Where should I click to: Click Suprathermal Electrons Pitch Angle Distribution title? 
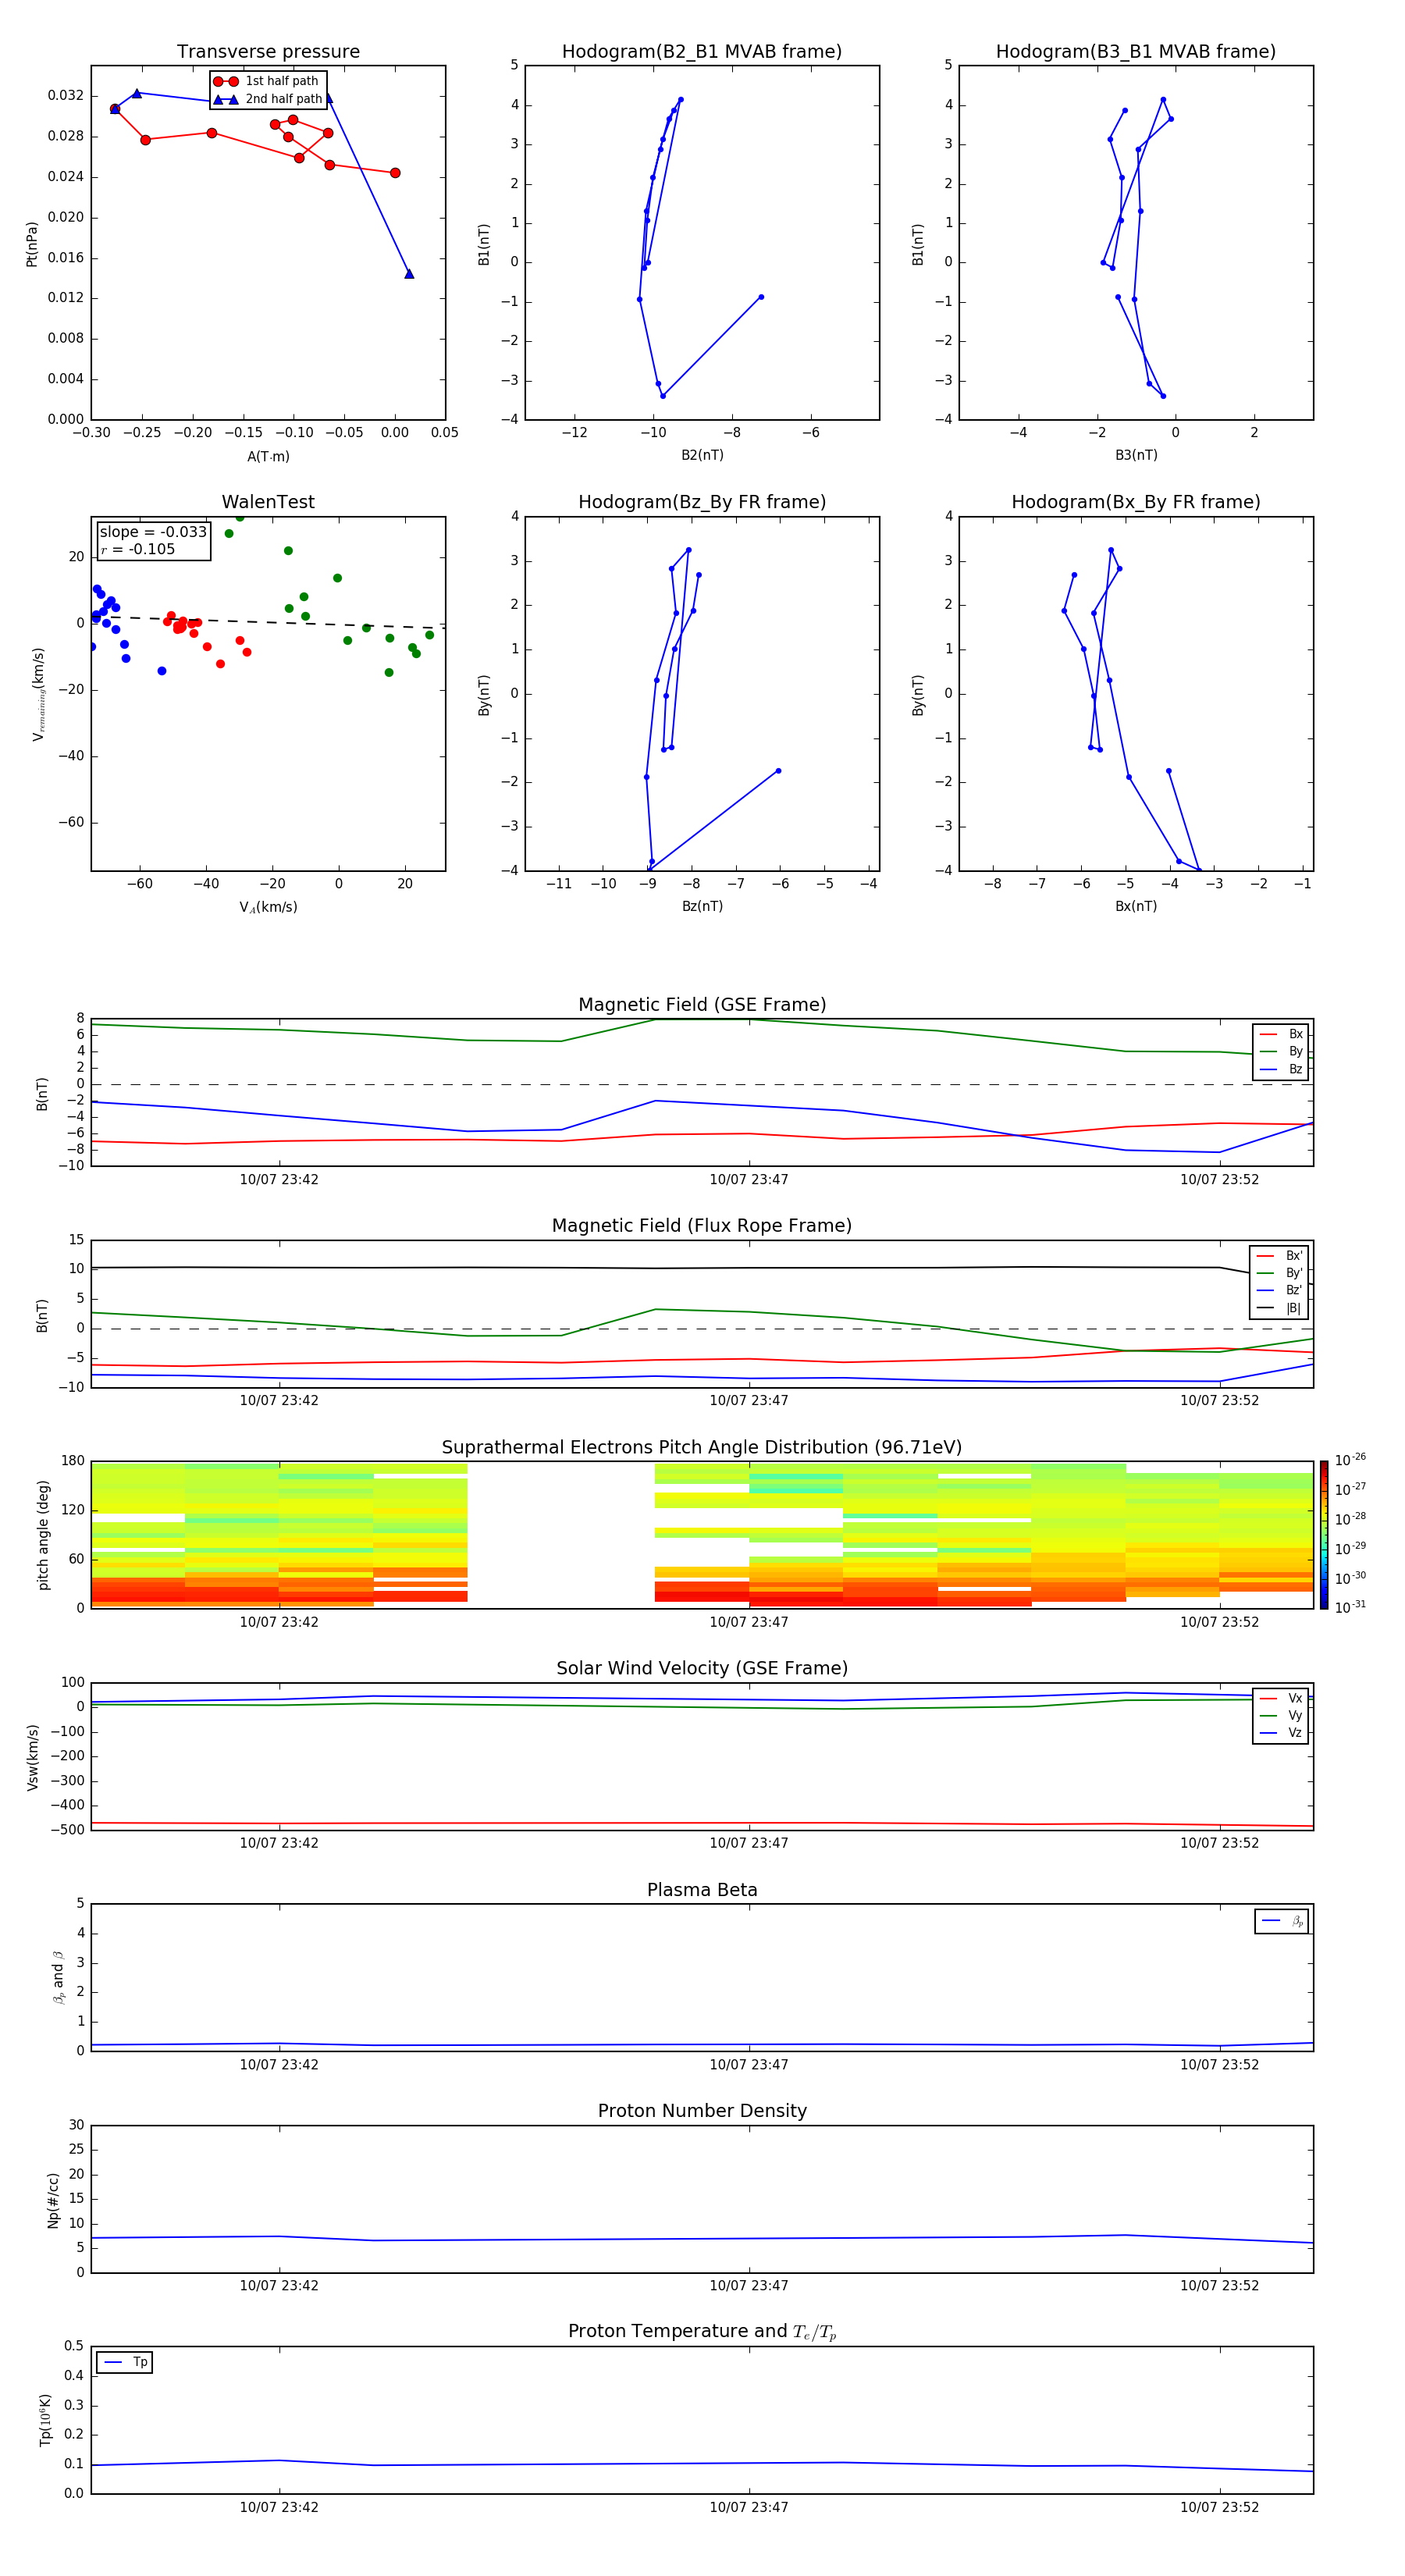coord(702,1448)
